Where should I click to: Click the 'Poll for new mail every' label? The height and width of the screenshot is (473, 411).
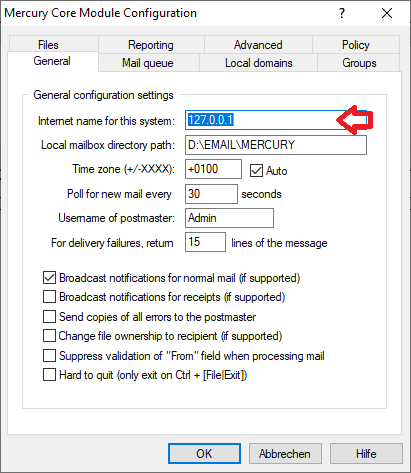[x=119, y=194]
